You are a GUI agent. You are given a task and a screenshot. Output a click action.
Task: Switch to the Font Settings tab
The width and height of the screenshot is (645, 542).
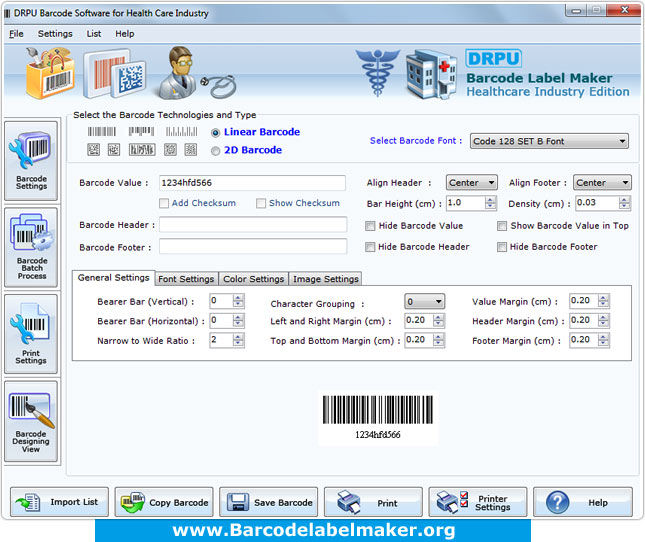186,279
